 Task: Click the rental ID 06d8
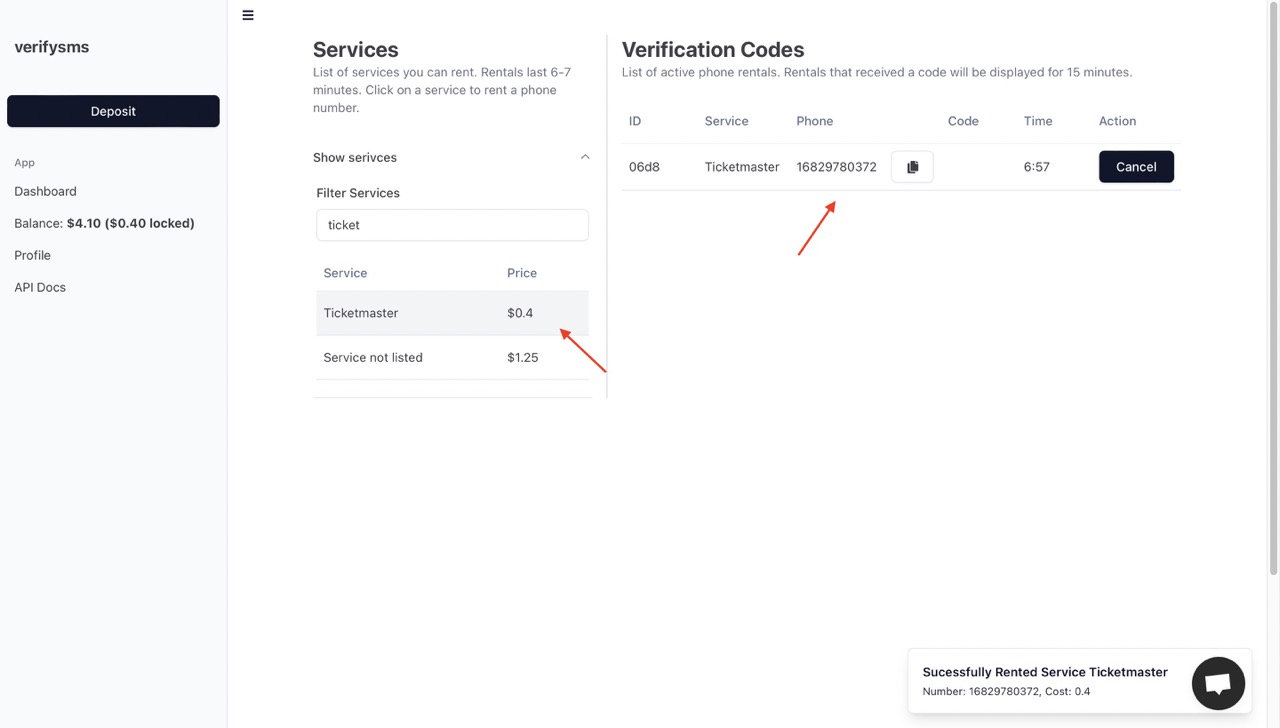644,167
